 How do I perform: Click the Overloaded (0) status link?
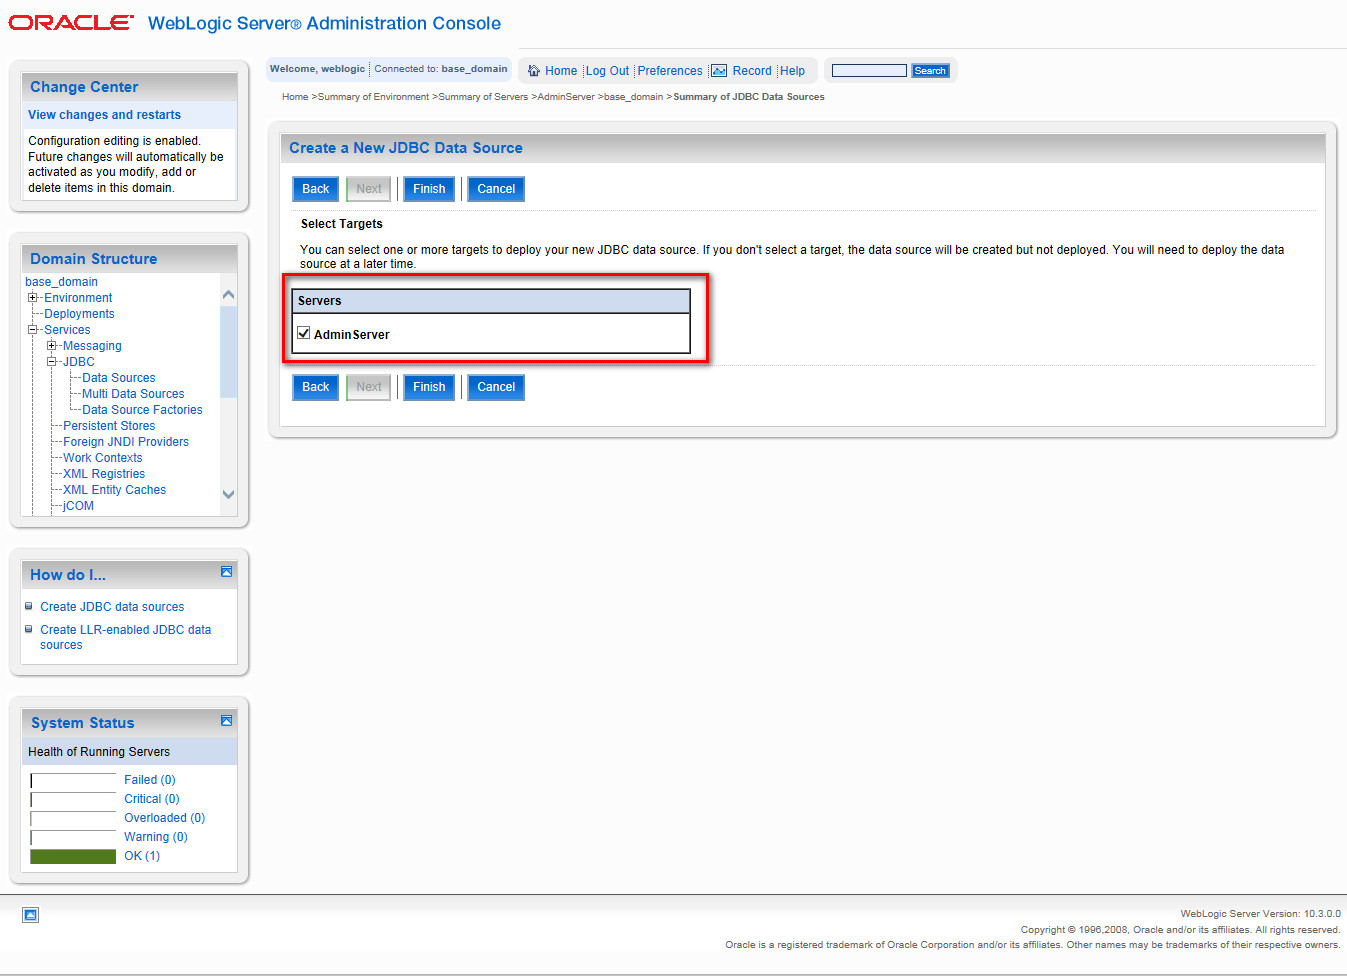165,818
